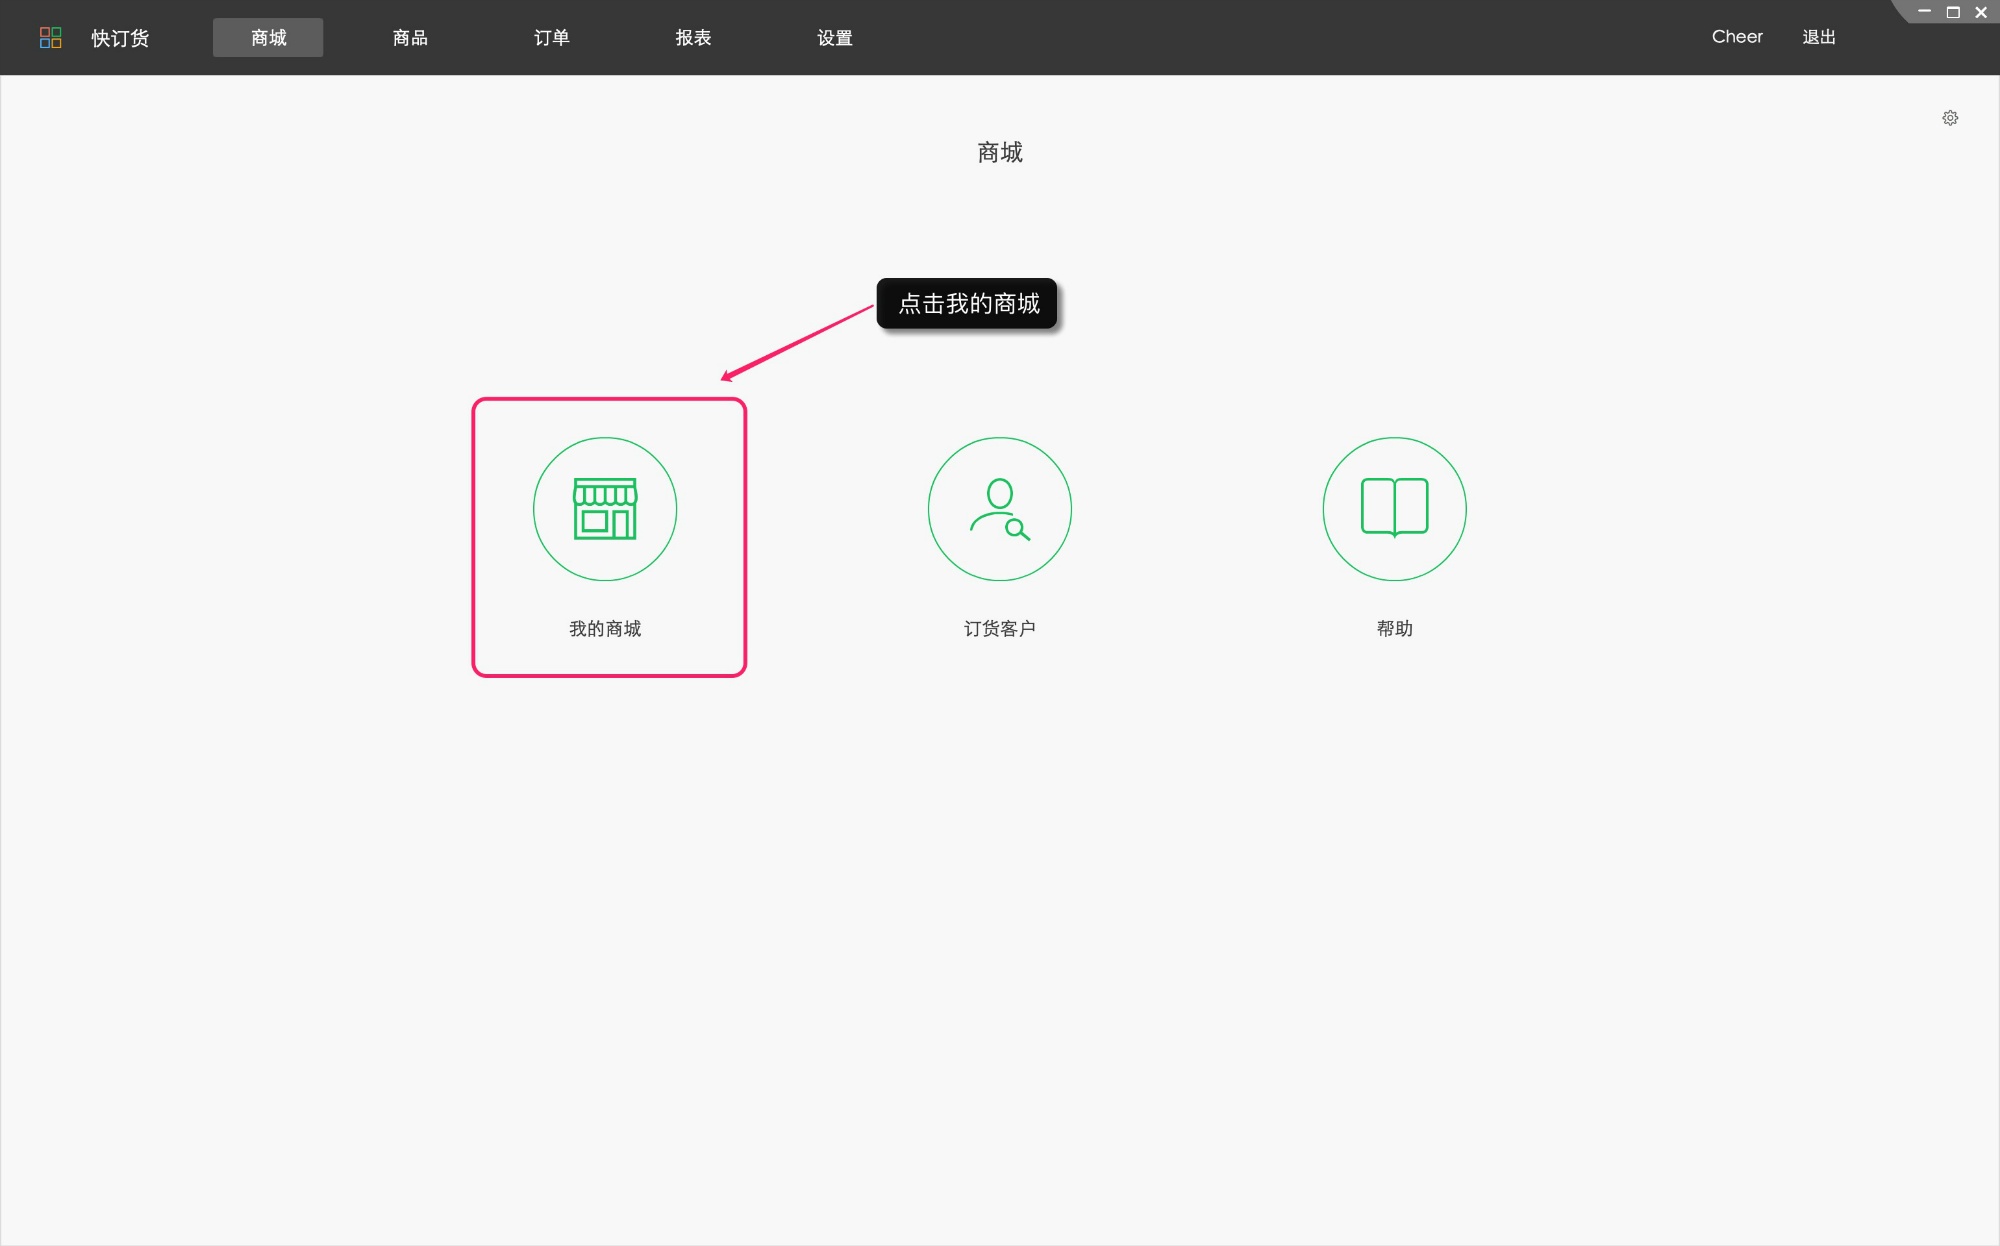Open the 订单 tab
Image resolution: width=2000 pixels, height=1246 pixels.
pyautogui.click(x=552, y=37)
